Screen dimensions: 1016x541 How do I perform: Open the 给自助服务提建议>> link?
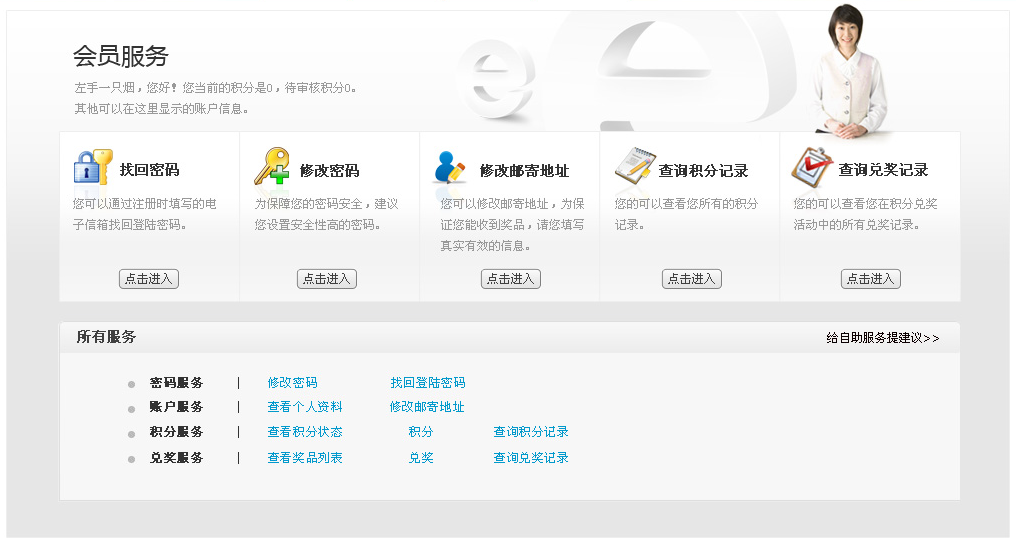coord(882,338)
